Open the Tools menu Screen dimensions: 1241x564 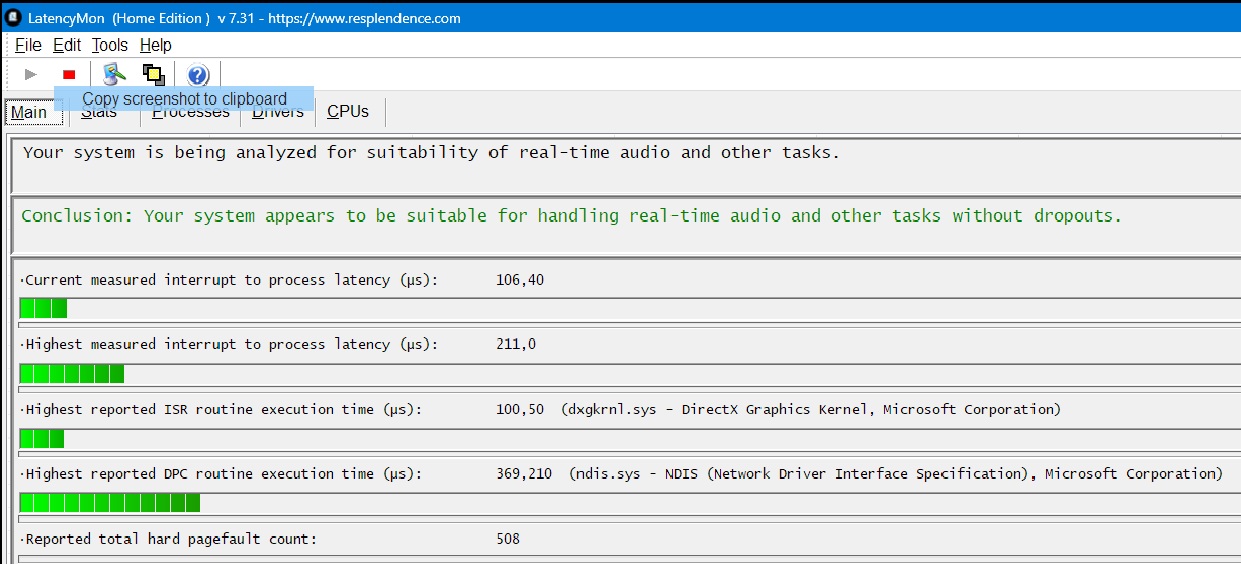tap(110, 45)
